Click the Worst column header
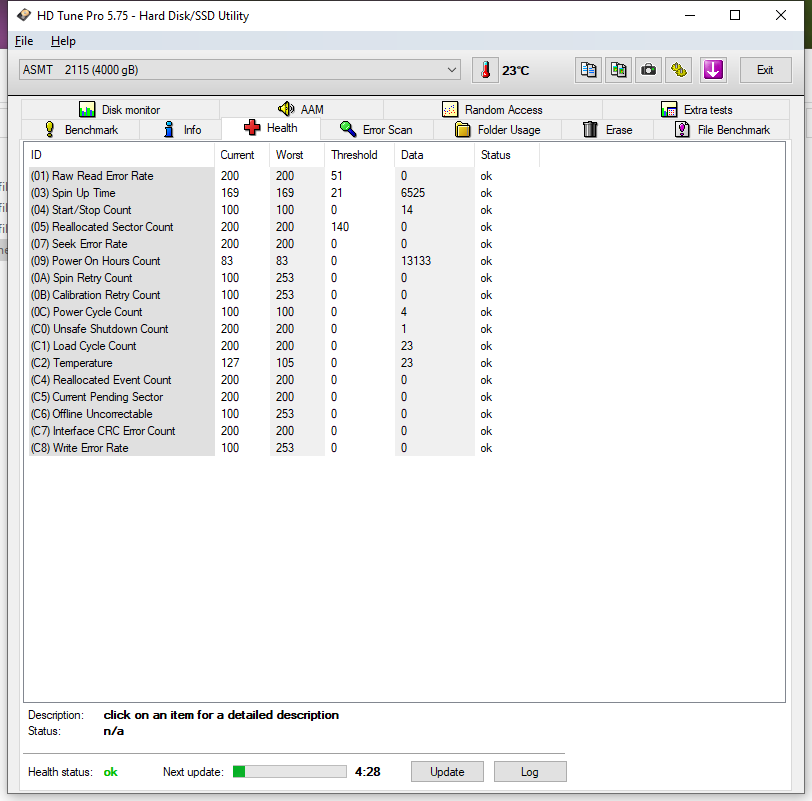Image resolution: width=812 pixels, height=801 pixels. coord(297,155)
